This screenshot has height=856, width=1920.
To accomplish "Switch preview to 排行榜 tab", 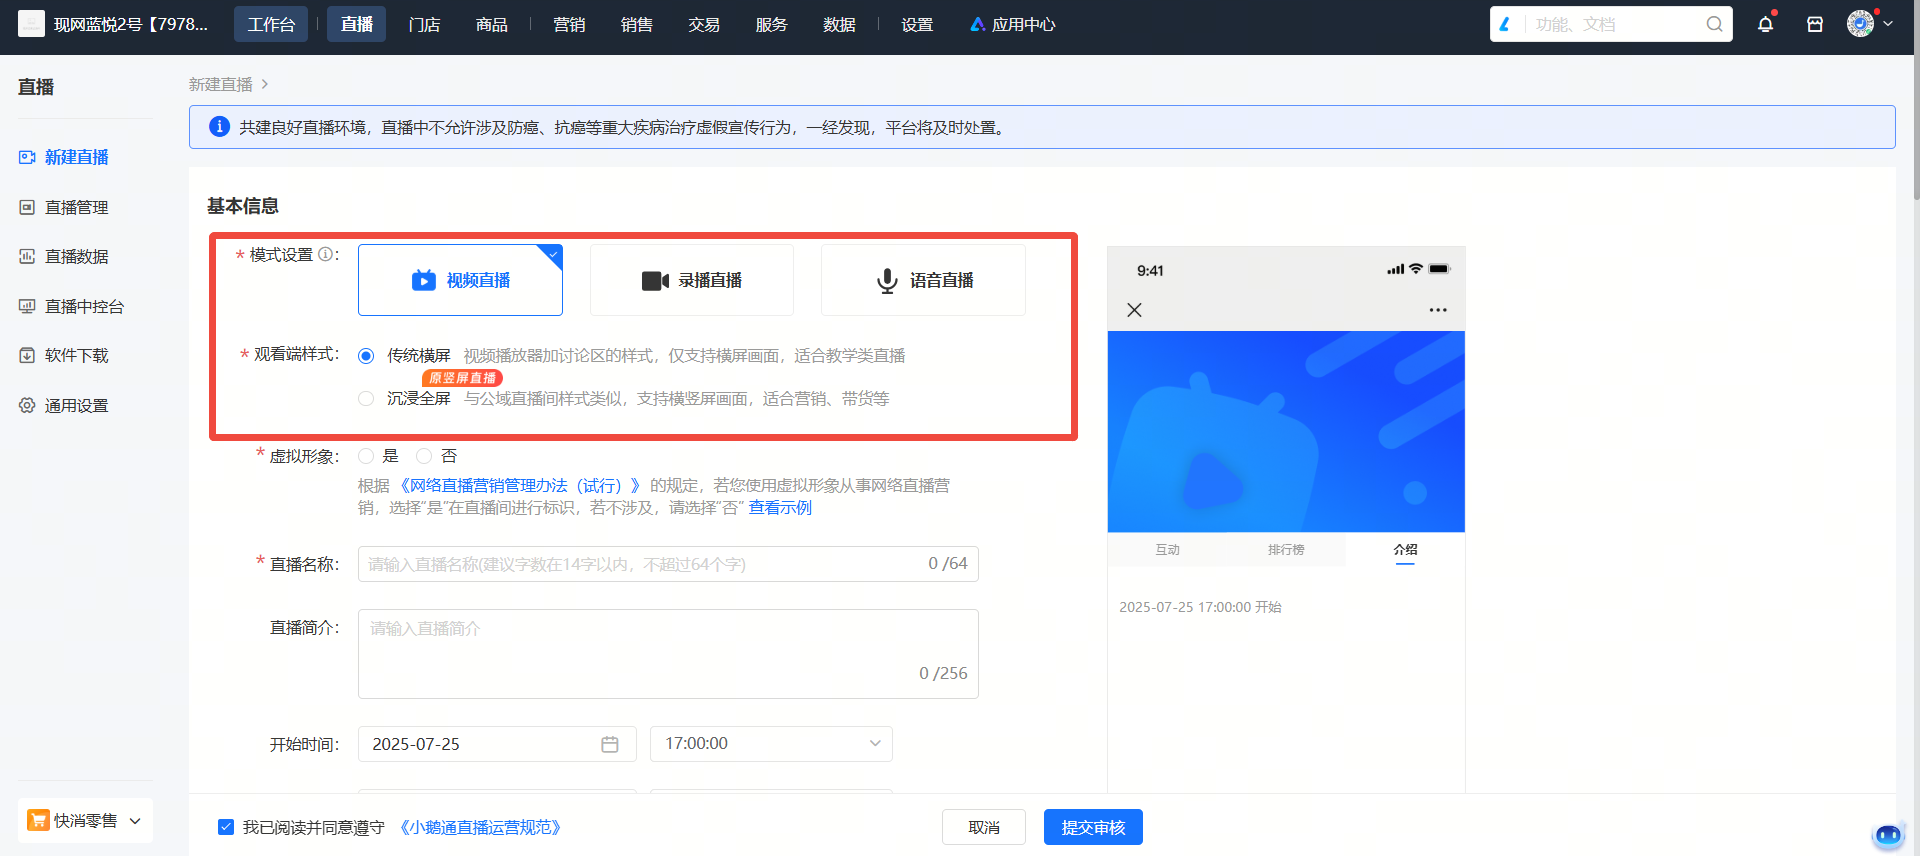I will click(1286, 550).
